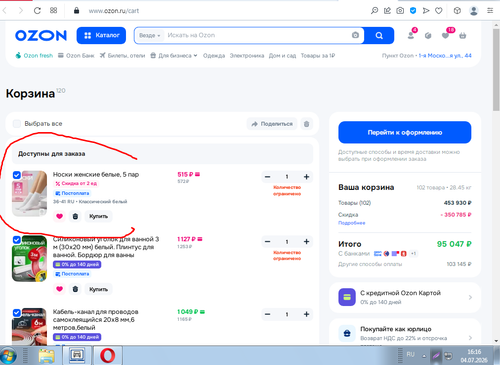
Task: Uncheck the Кабель-канал item checkbox
Action: [17, 313]
